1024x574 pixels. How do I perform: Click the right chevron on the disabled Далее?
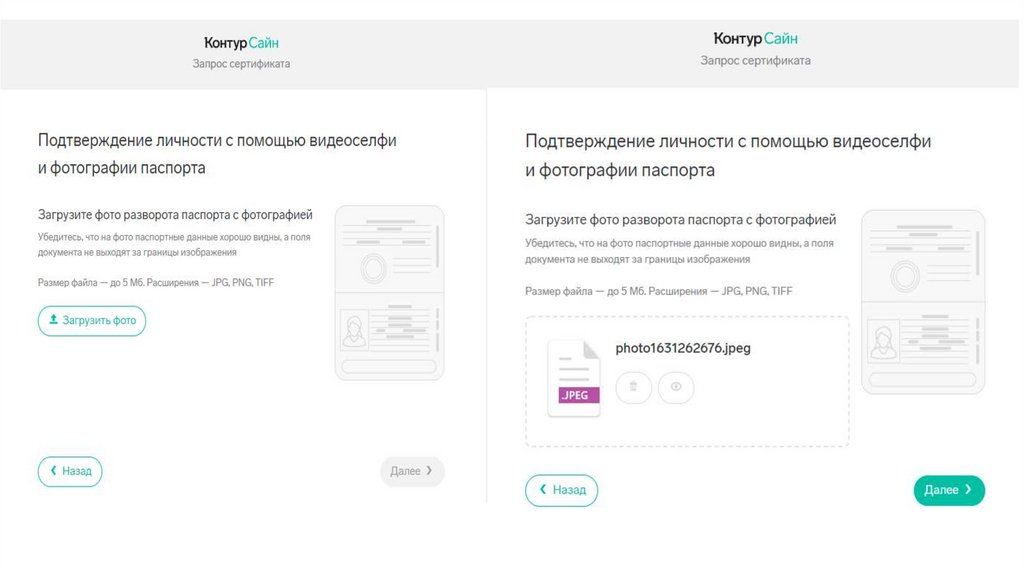pos(429,471)
